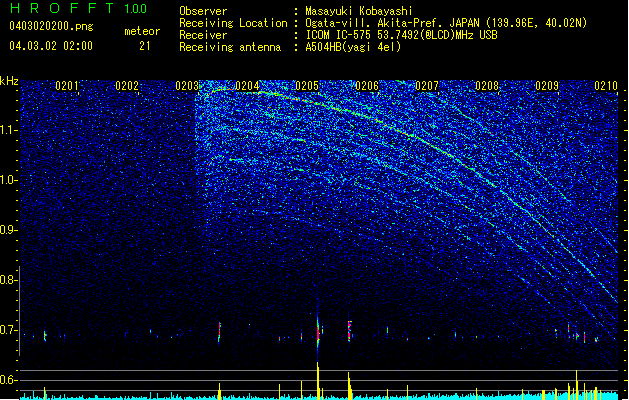Click the 0205 time marker
The width and height of the screenshot is (629, 400).
307,86
